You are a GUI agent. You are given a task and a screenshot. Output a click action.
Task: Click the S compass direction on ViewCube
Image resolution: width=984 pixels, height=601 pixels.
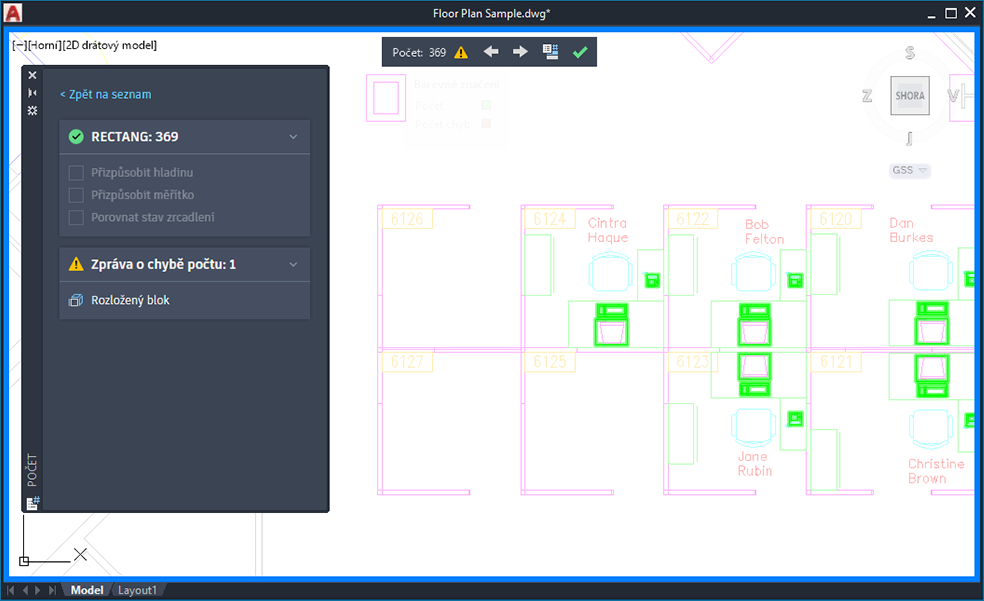click(910, 53)
